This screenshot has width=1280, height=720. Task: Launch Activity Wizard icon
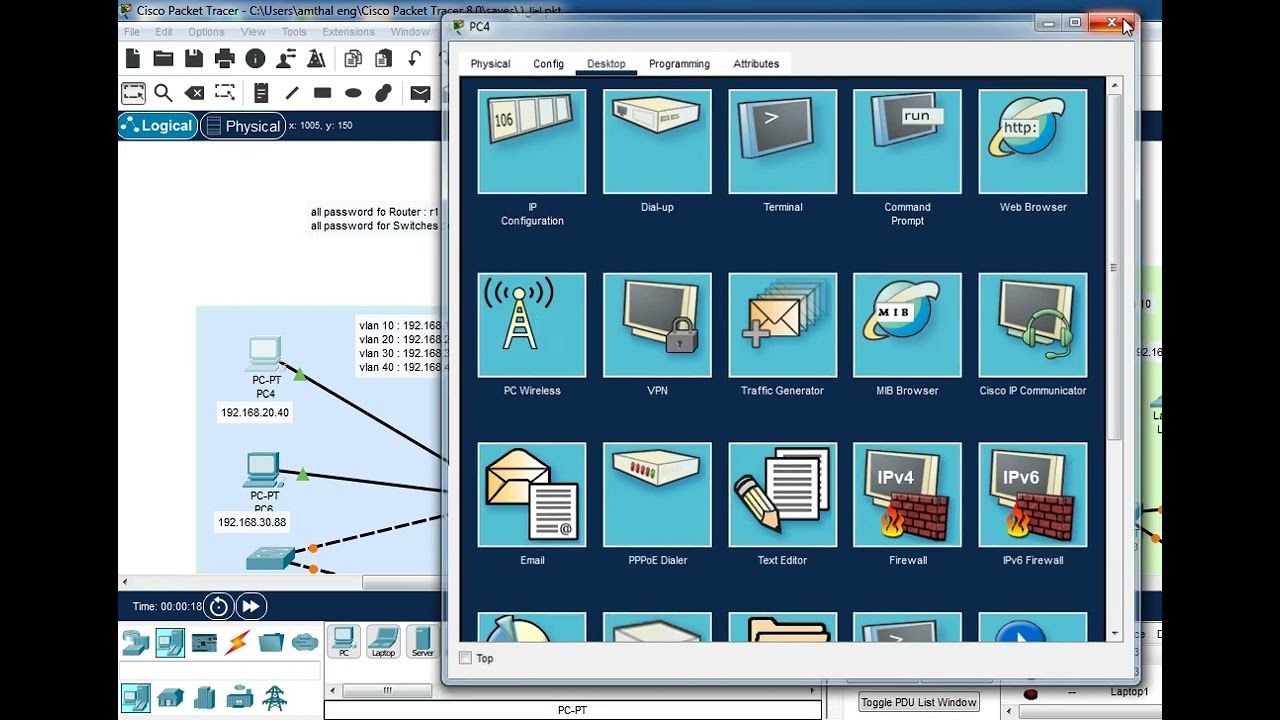point(316,59)
